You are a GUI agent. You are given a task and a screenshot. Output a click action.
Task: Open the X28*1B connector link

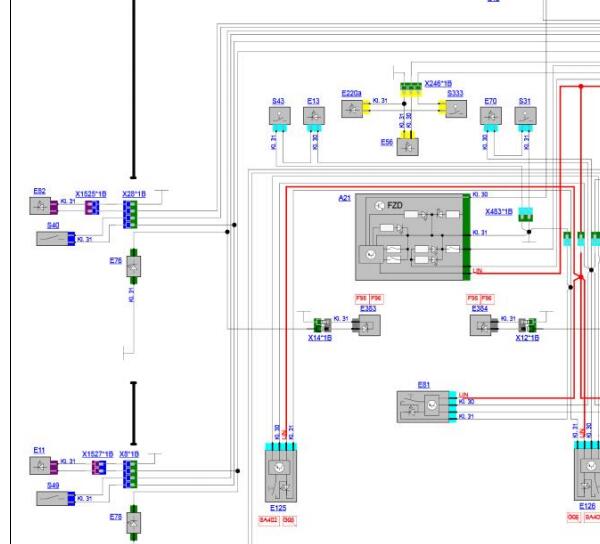click(134, 194)
